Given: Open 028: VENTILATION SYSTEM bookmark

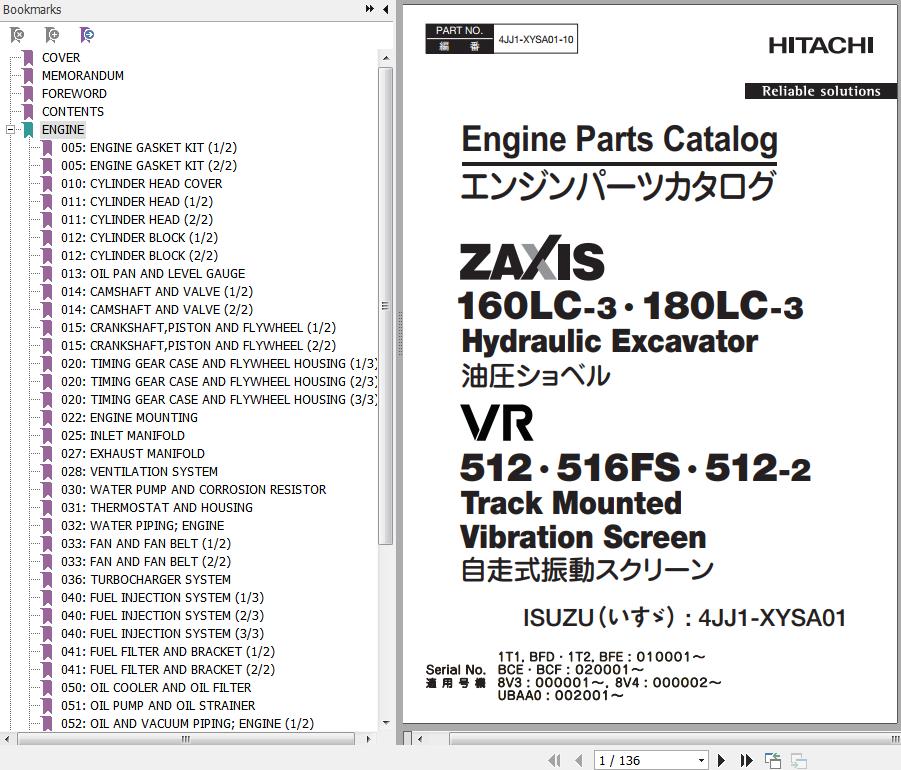Looking at the screenshot, I should click(x=139, y=471).
